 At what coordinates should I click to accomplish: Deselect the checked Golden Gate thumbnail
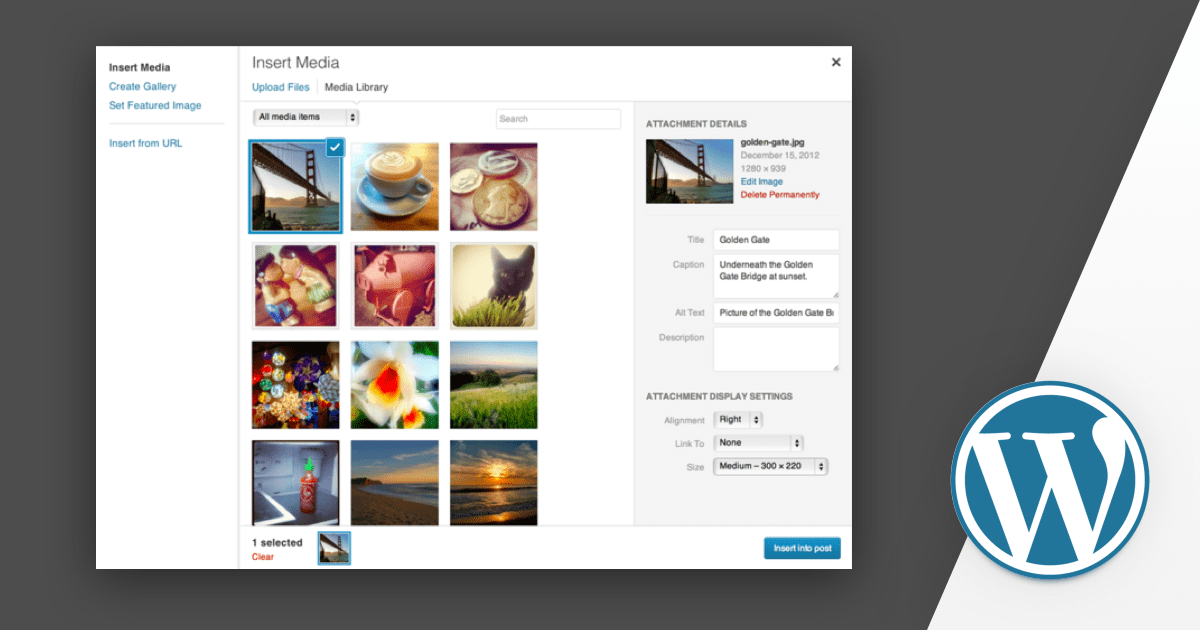click(335, 147)
